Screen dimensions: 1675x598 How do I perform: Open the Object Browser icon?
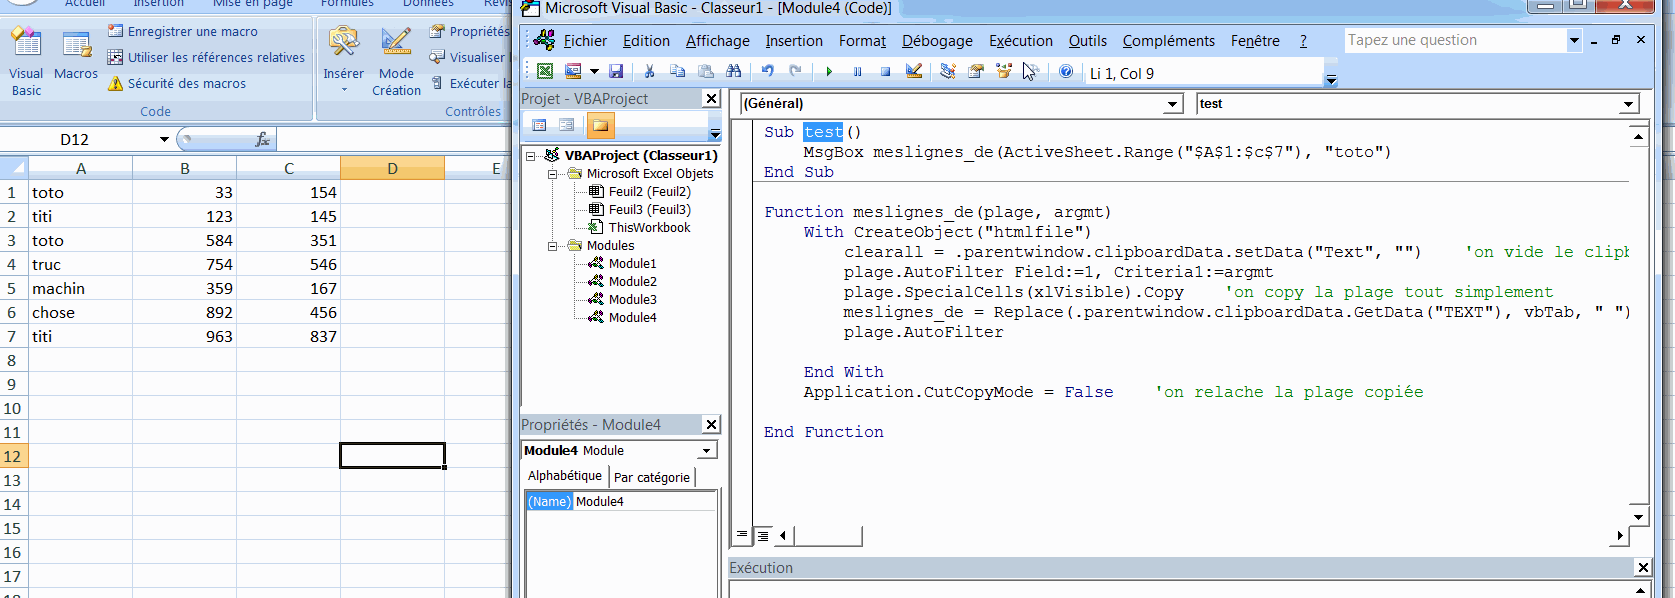tap(1003, 71)
